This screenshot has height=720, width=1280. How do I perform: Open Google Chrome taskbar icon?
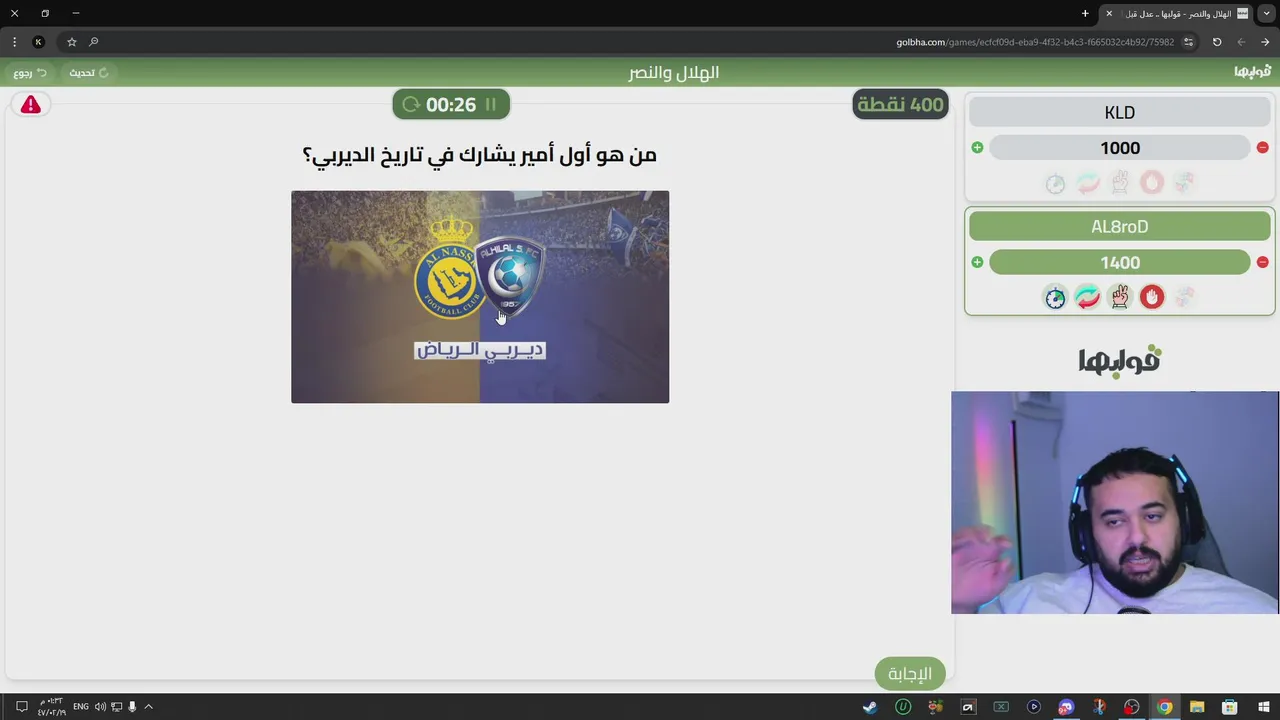pos(1164,707)
